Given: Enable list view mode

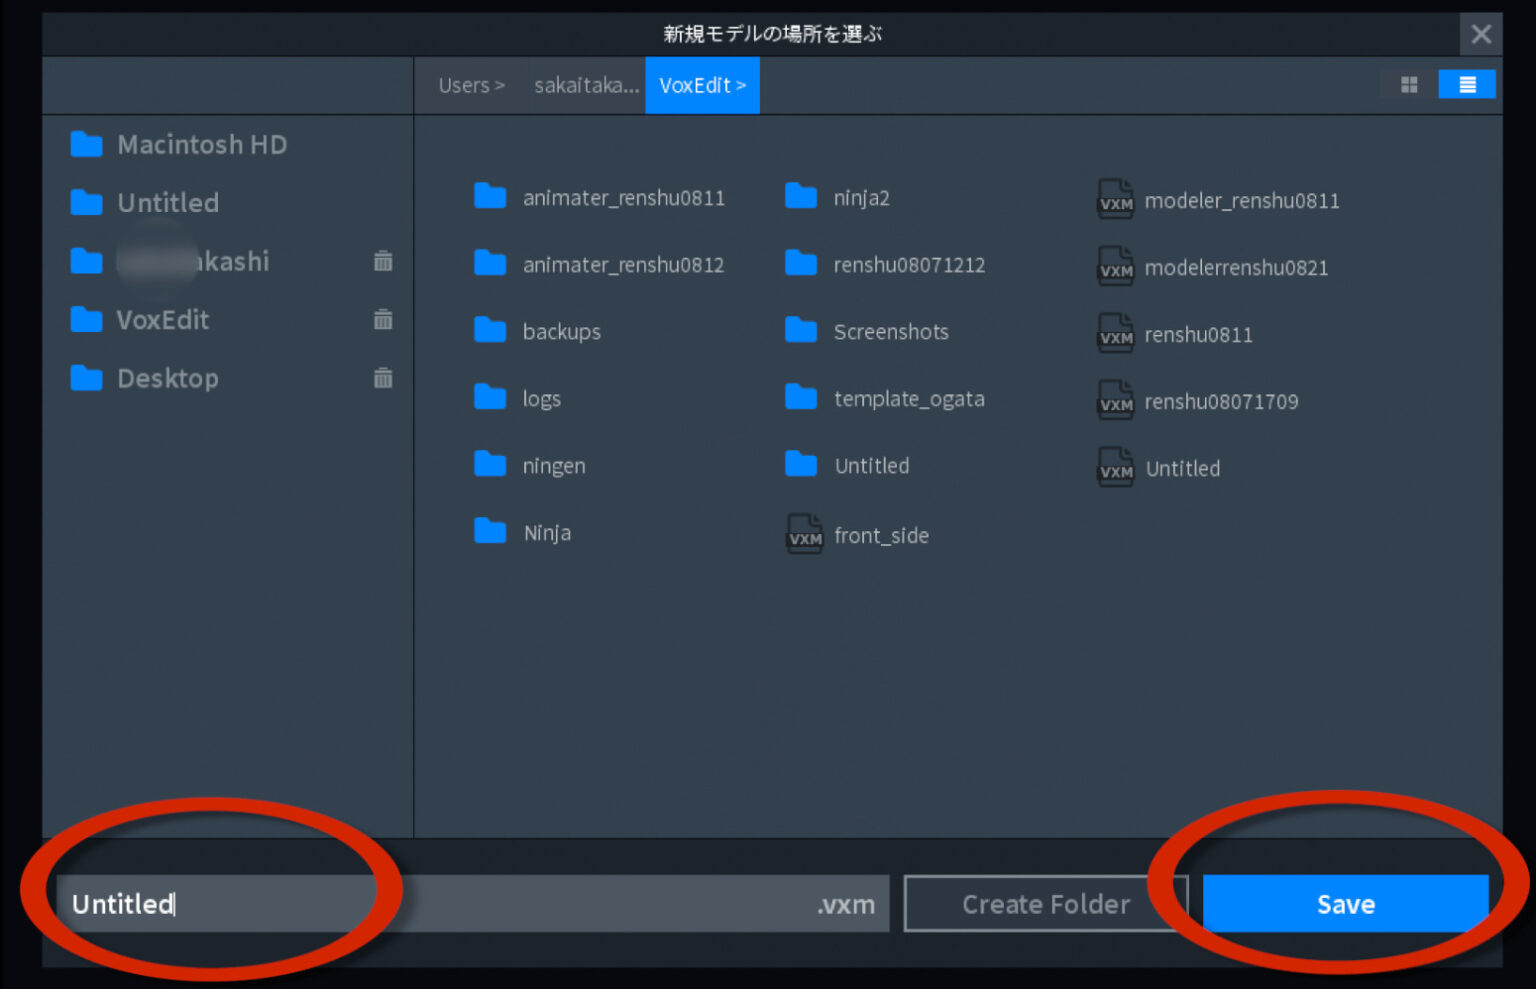Looking at the screenshot, I should (1466, 84).
